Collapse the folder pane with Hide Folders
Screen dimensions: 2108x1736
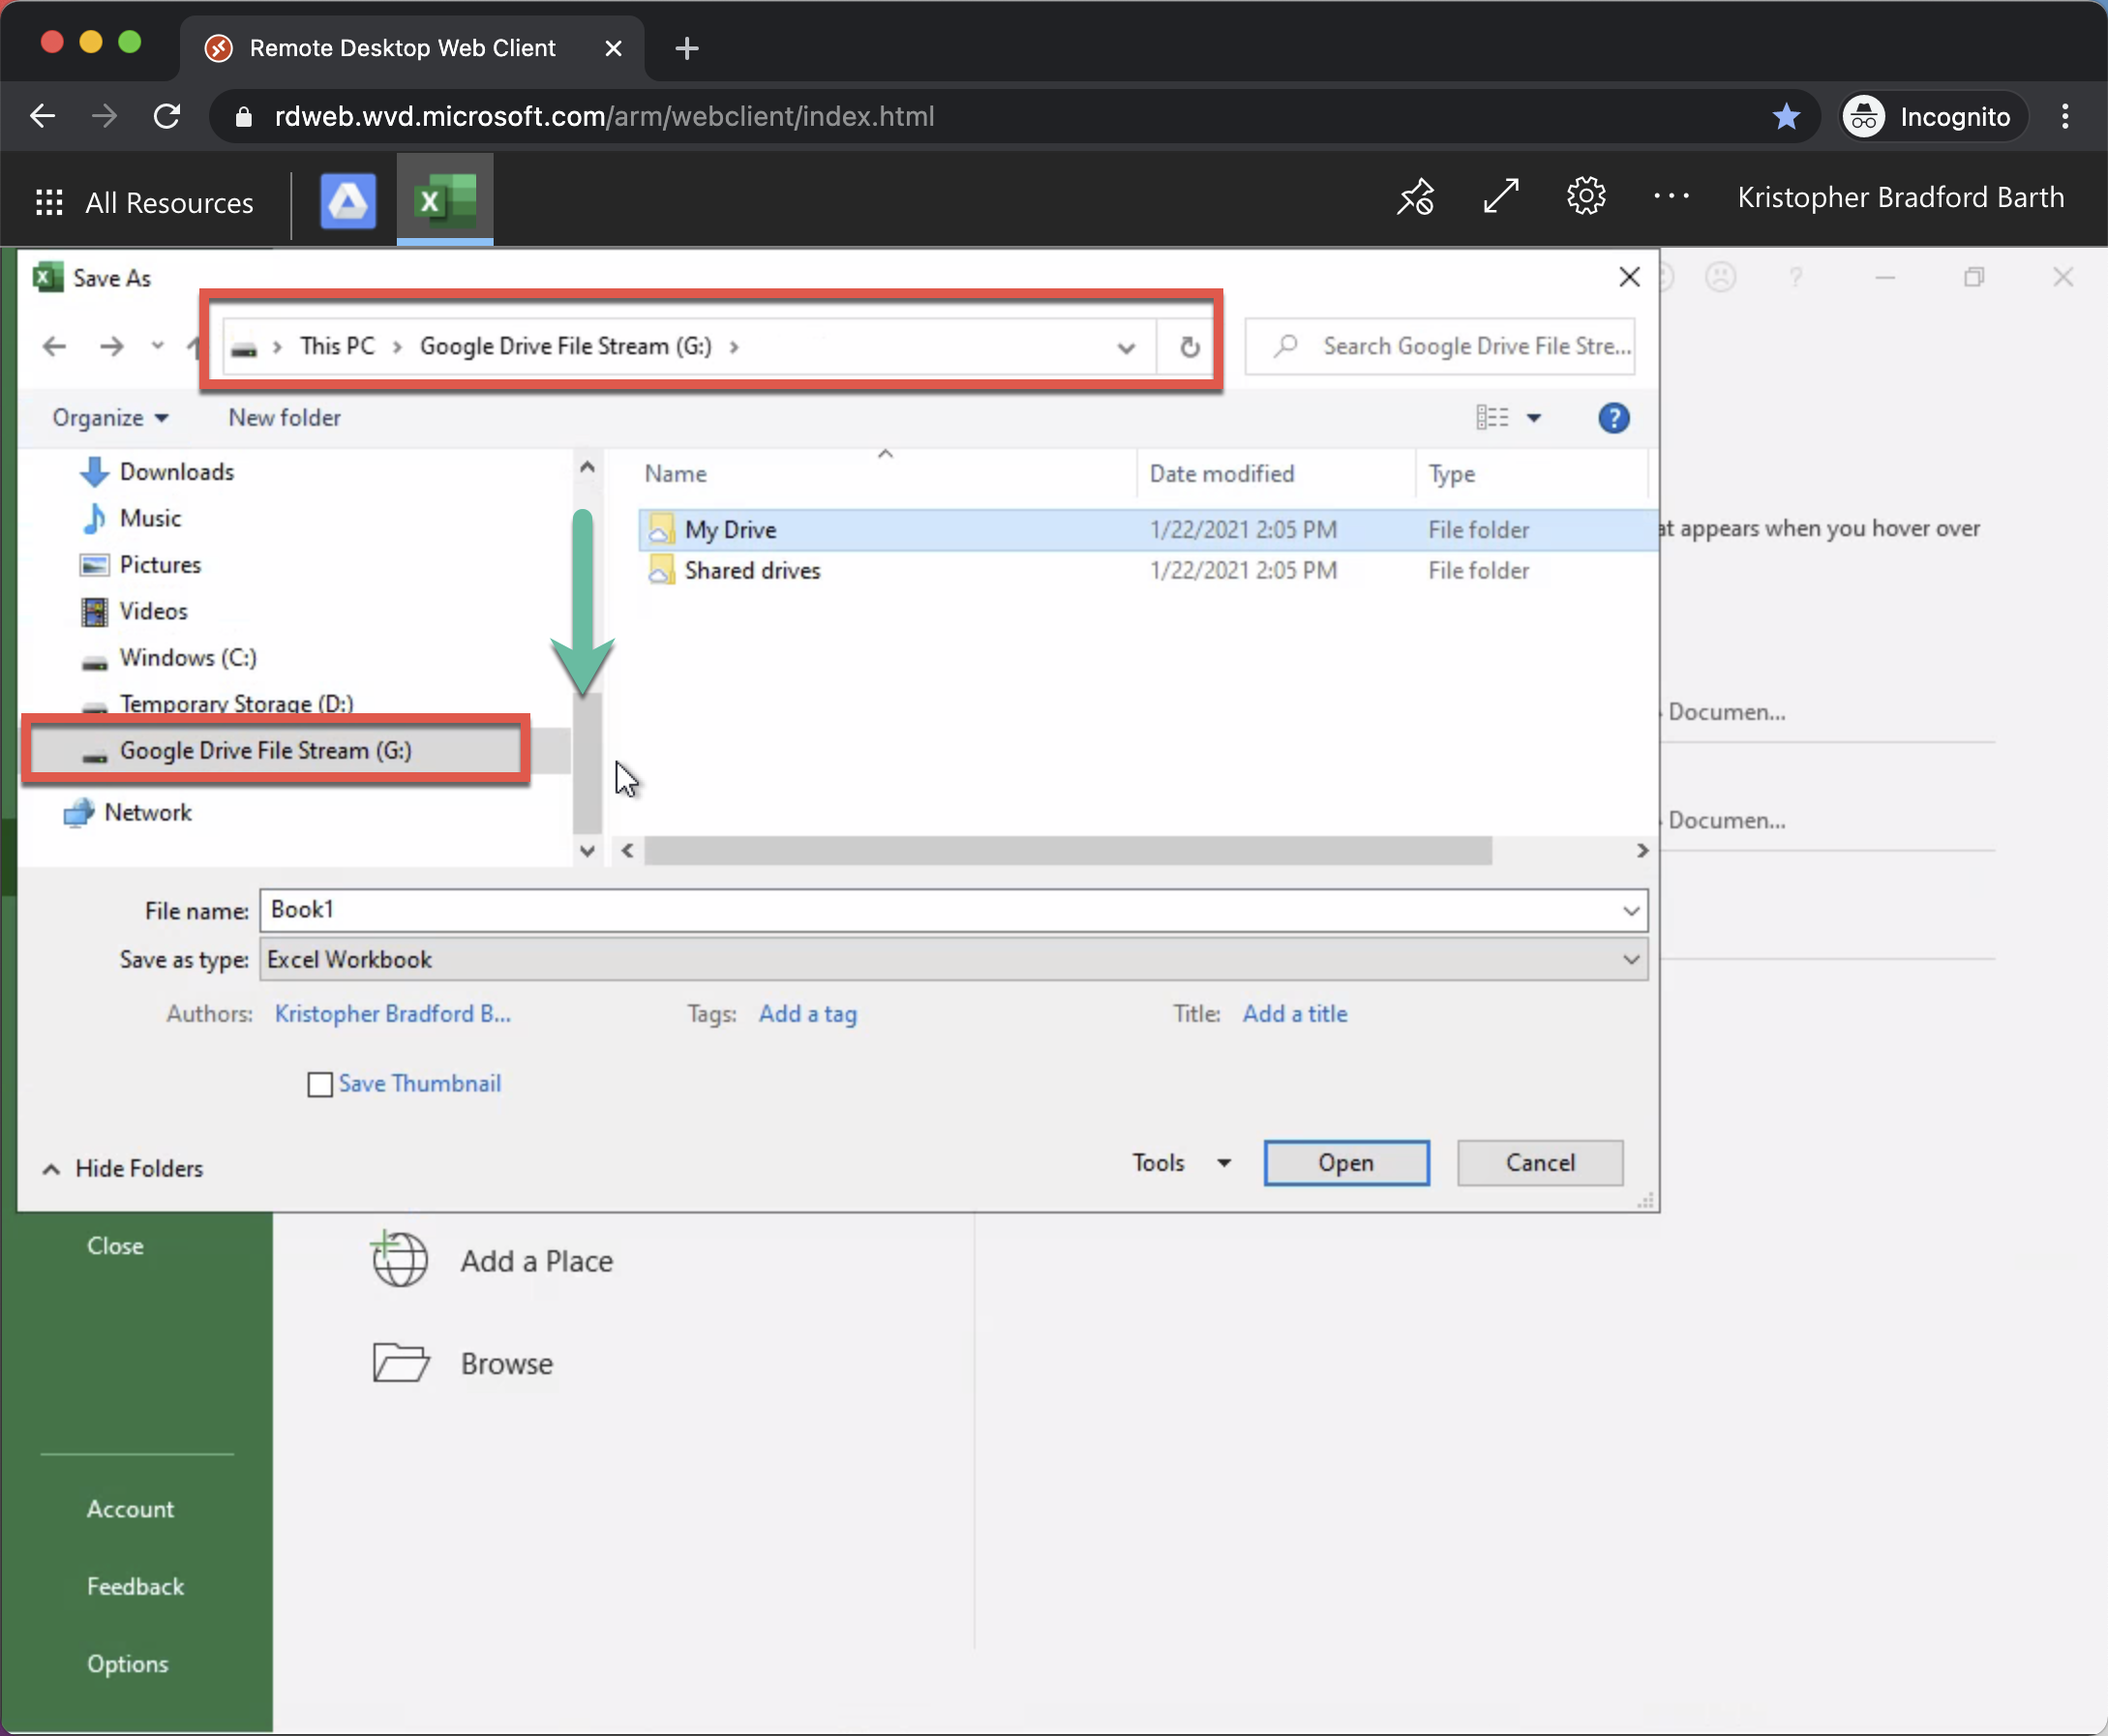pos(122,1168)
